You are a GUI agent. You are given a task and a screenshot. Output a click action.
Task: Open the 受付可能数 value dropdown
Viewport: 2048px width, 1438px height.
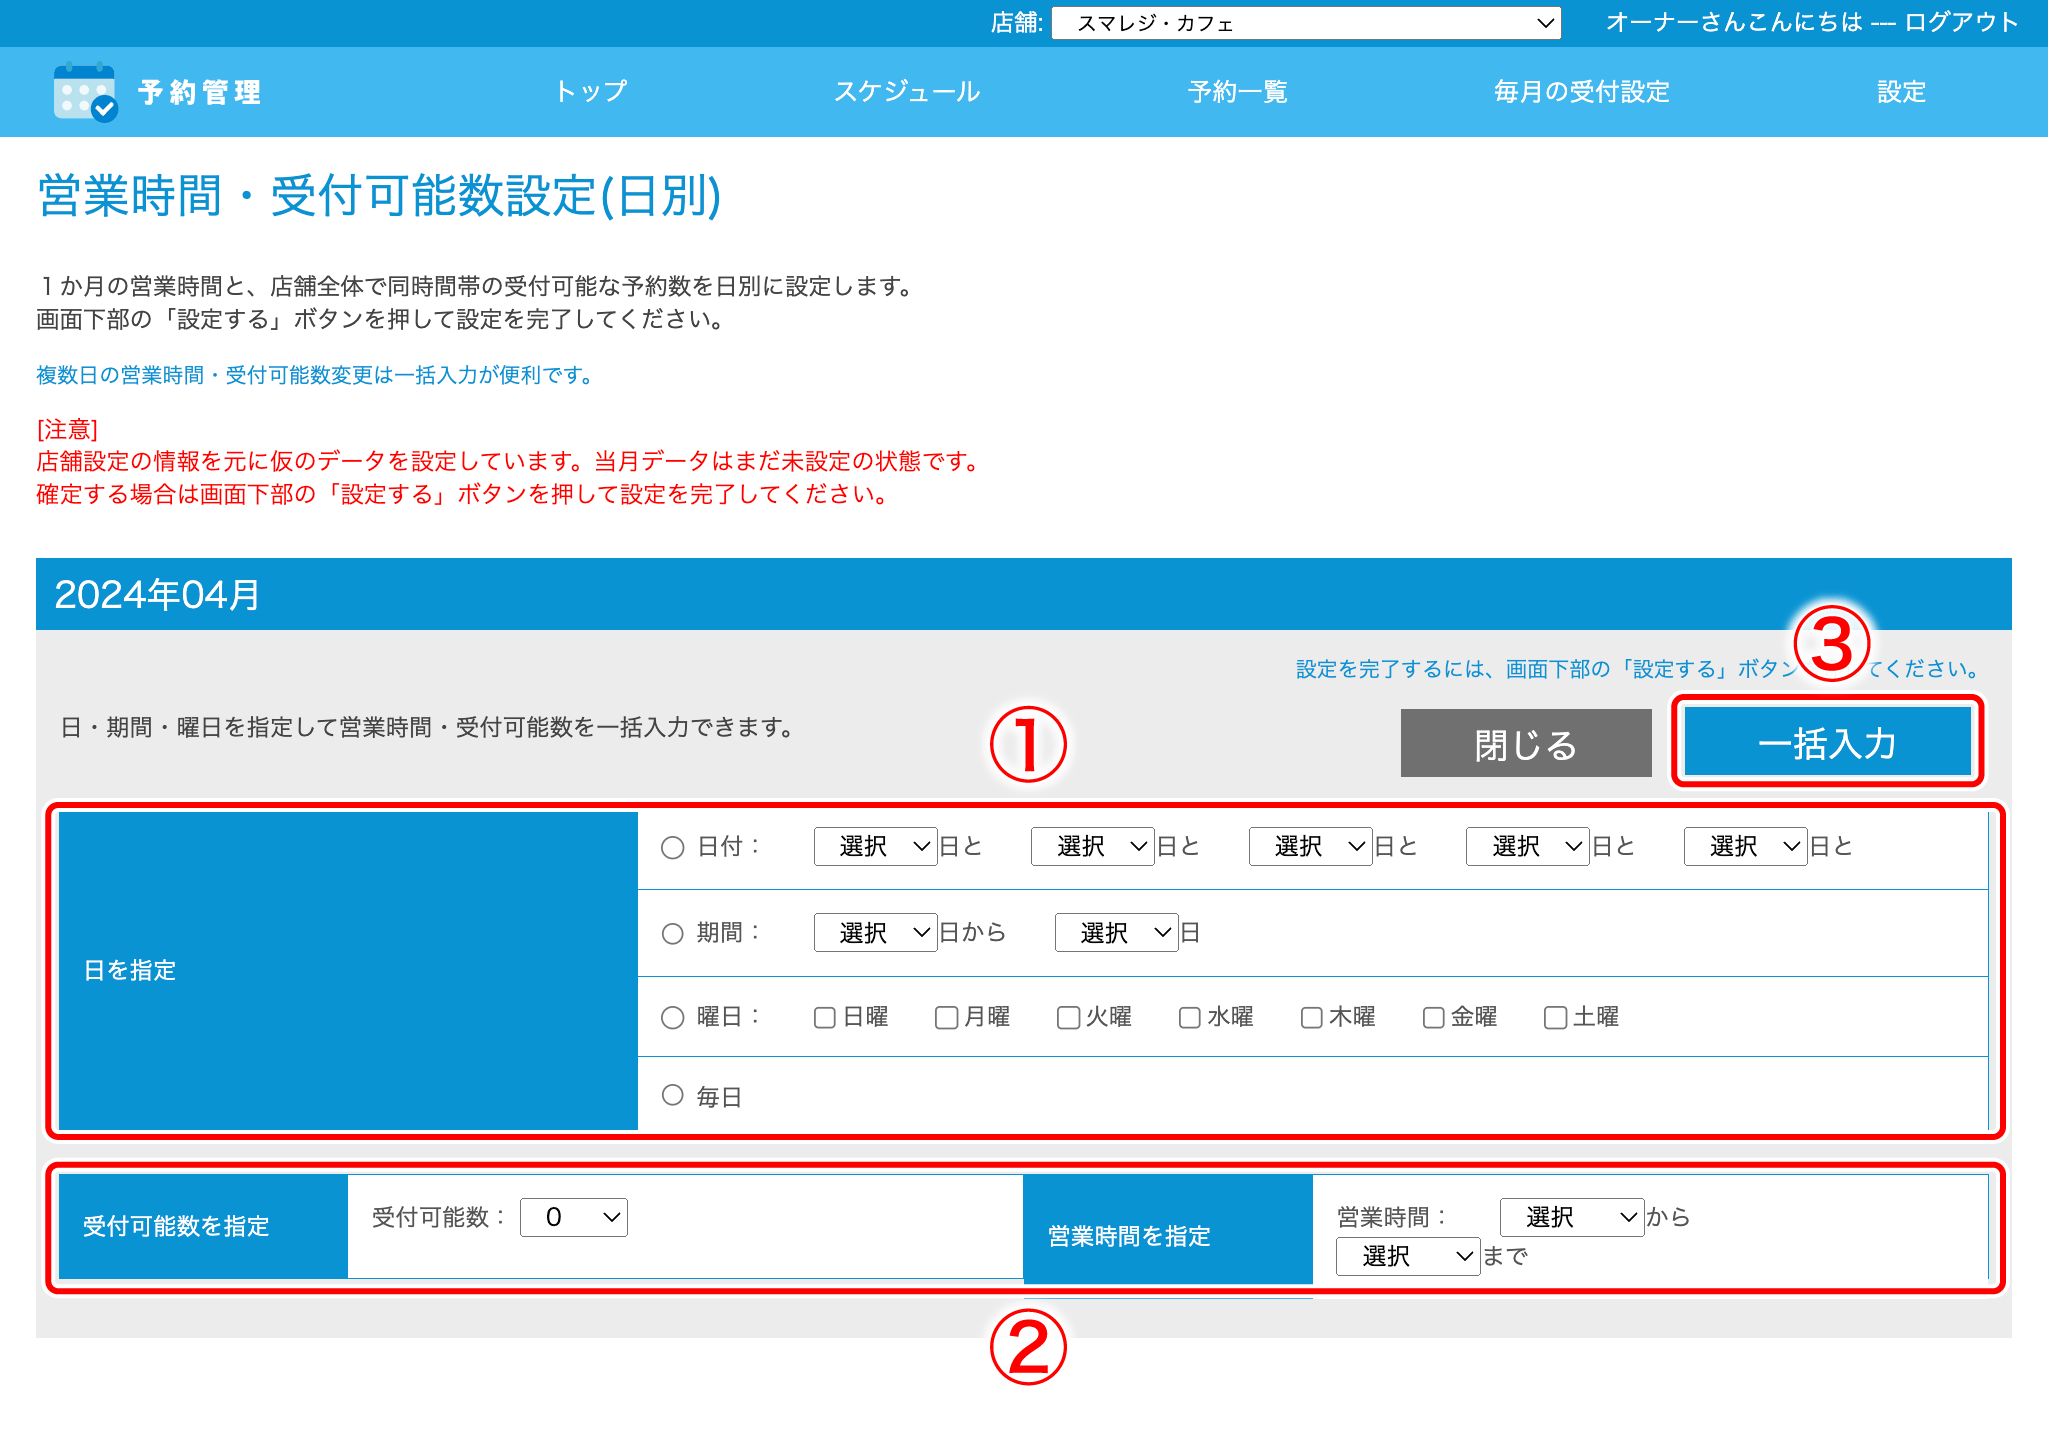pos(573,1217)
